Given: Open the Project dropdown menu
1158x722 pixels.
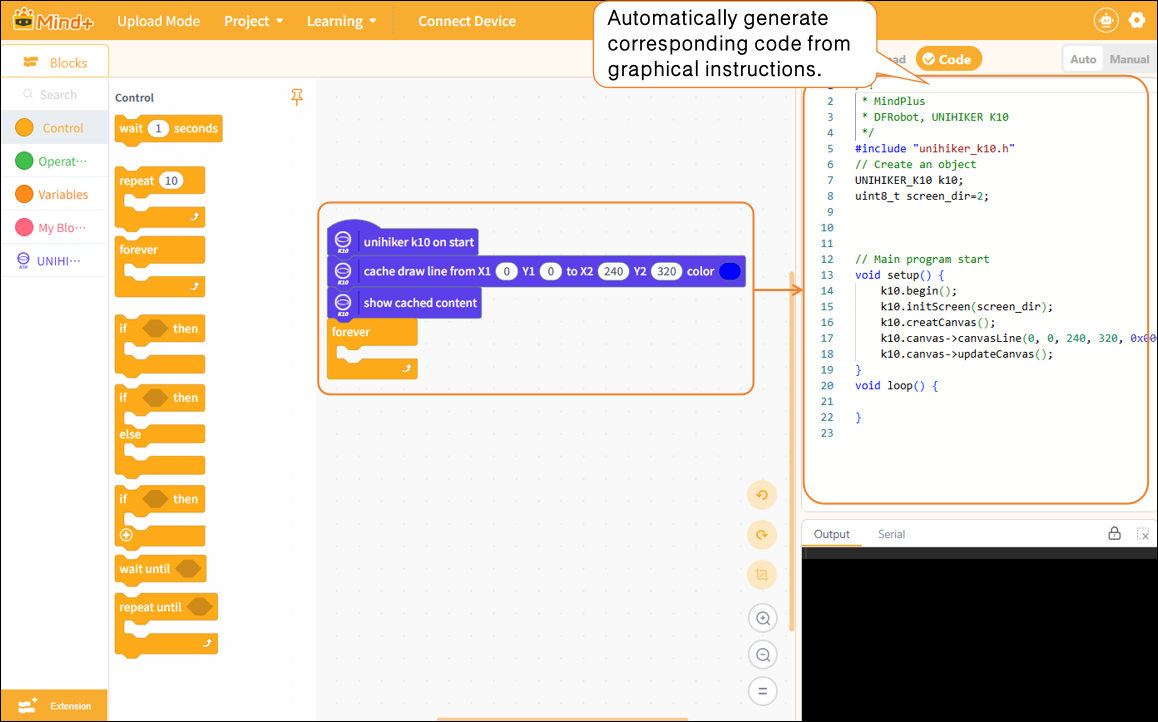Looking at the screenshot, I should tap(253, 21).
